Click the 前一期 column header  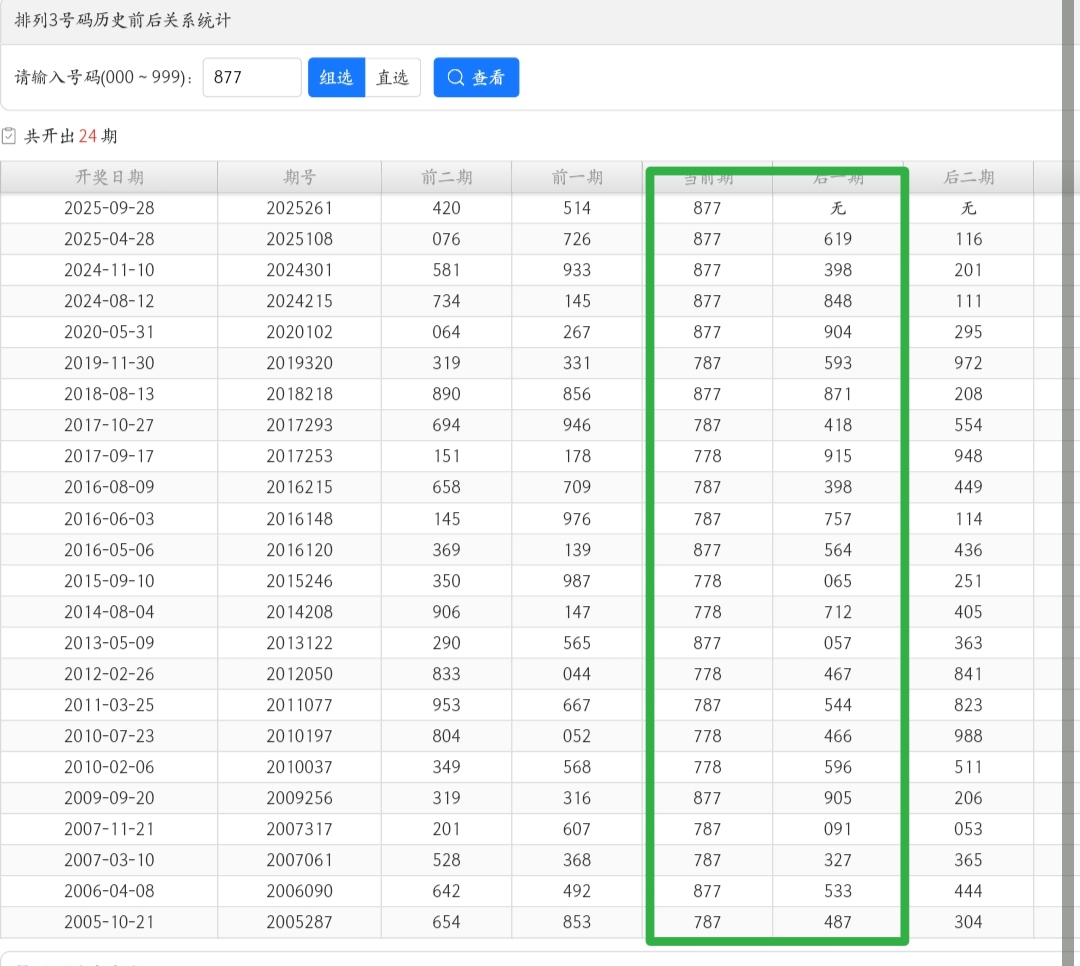(x=577, y=177)
